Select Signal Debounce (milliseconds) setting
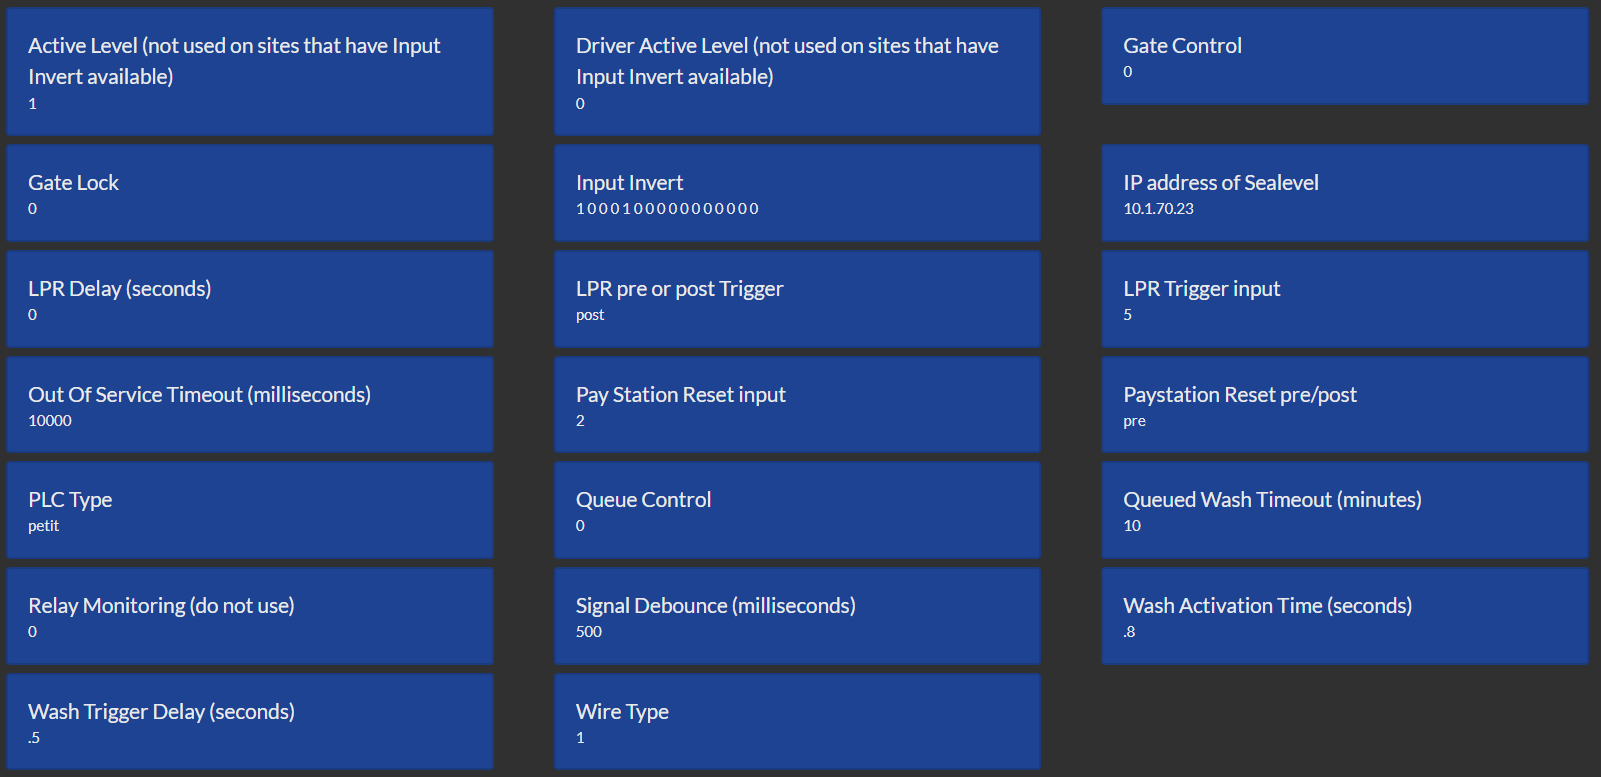 coord(797,616)
